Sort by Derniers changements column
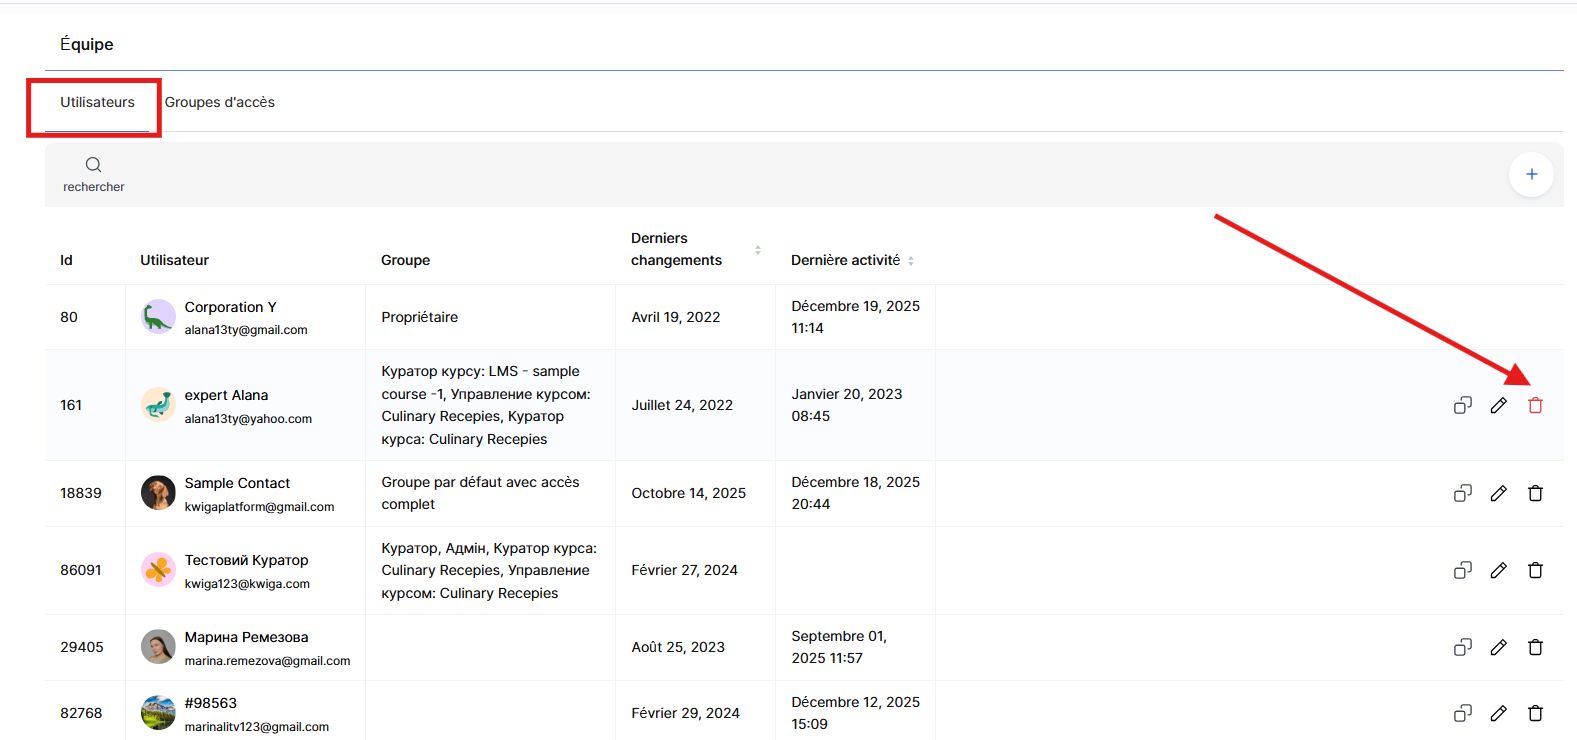Screen dimensions: 1577x740 coord(758,250)
